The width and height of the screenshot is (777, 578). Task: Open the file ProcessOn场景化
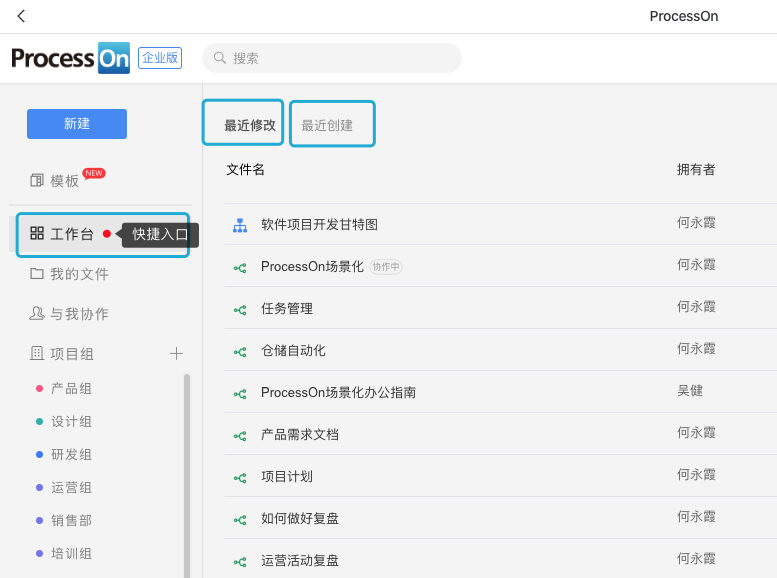coord(312,267)
